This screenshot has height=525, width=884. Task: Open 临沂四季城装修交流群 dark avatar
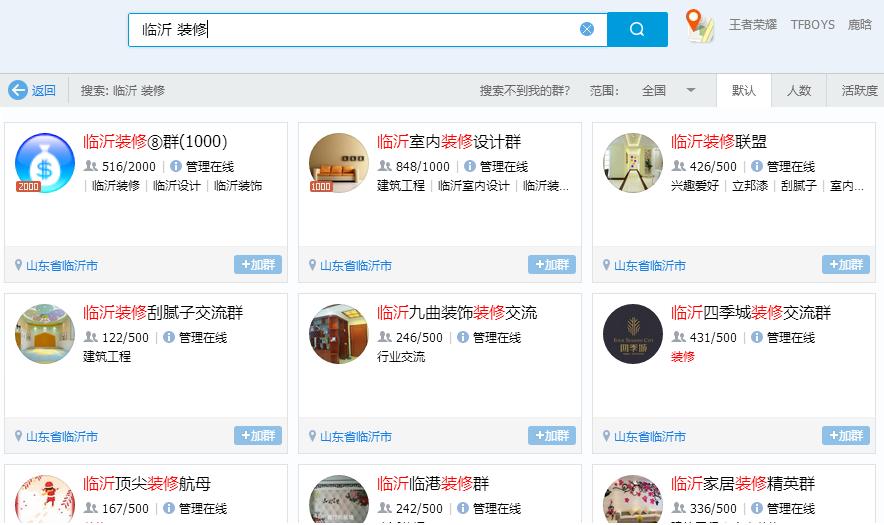click(x=633, y=334)
